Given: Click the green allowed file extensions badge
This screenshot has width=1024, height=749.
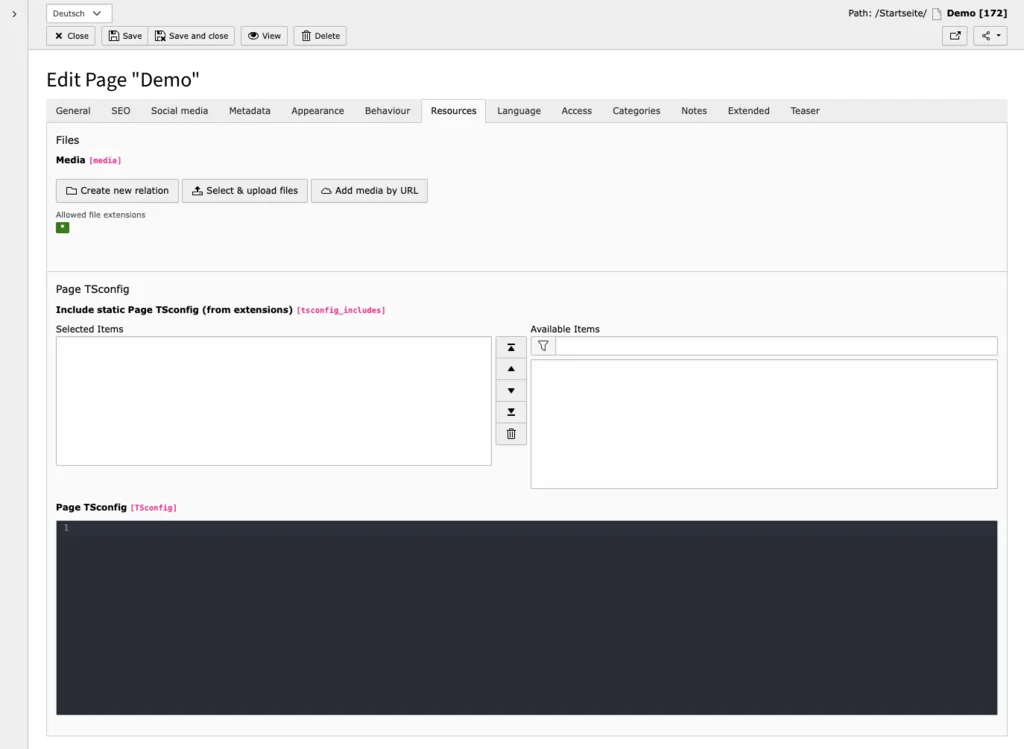Looking at the screenshot, I should click(x=62, y=227).
